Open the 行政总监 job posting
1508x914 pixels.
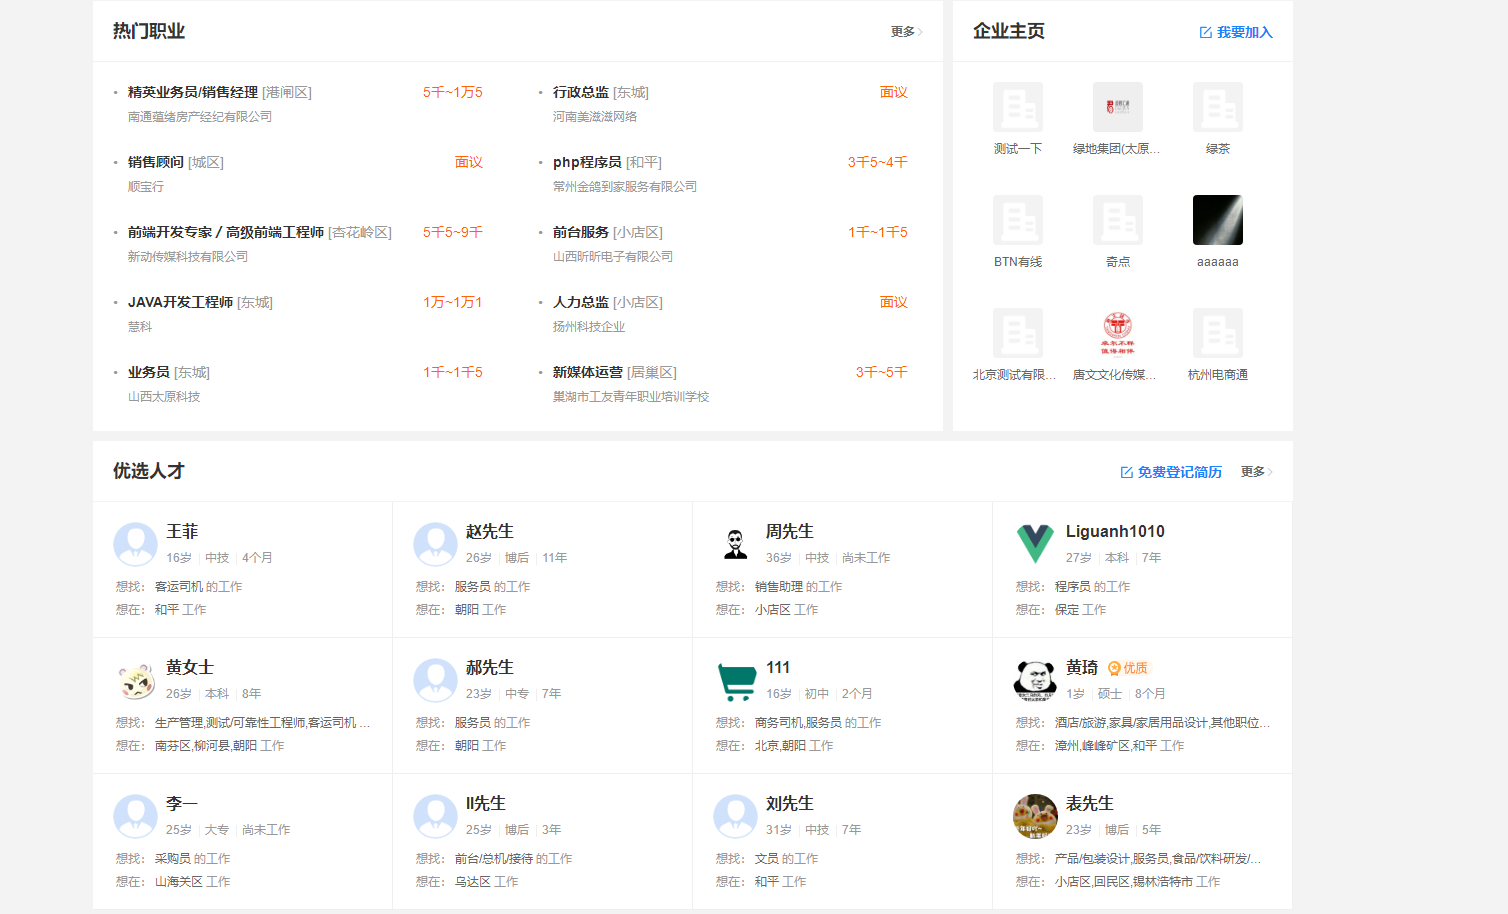click(x=581, y=92)
